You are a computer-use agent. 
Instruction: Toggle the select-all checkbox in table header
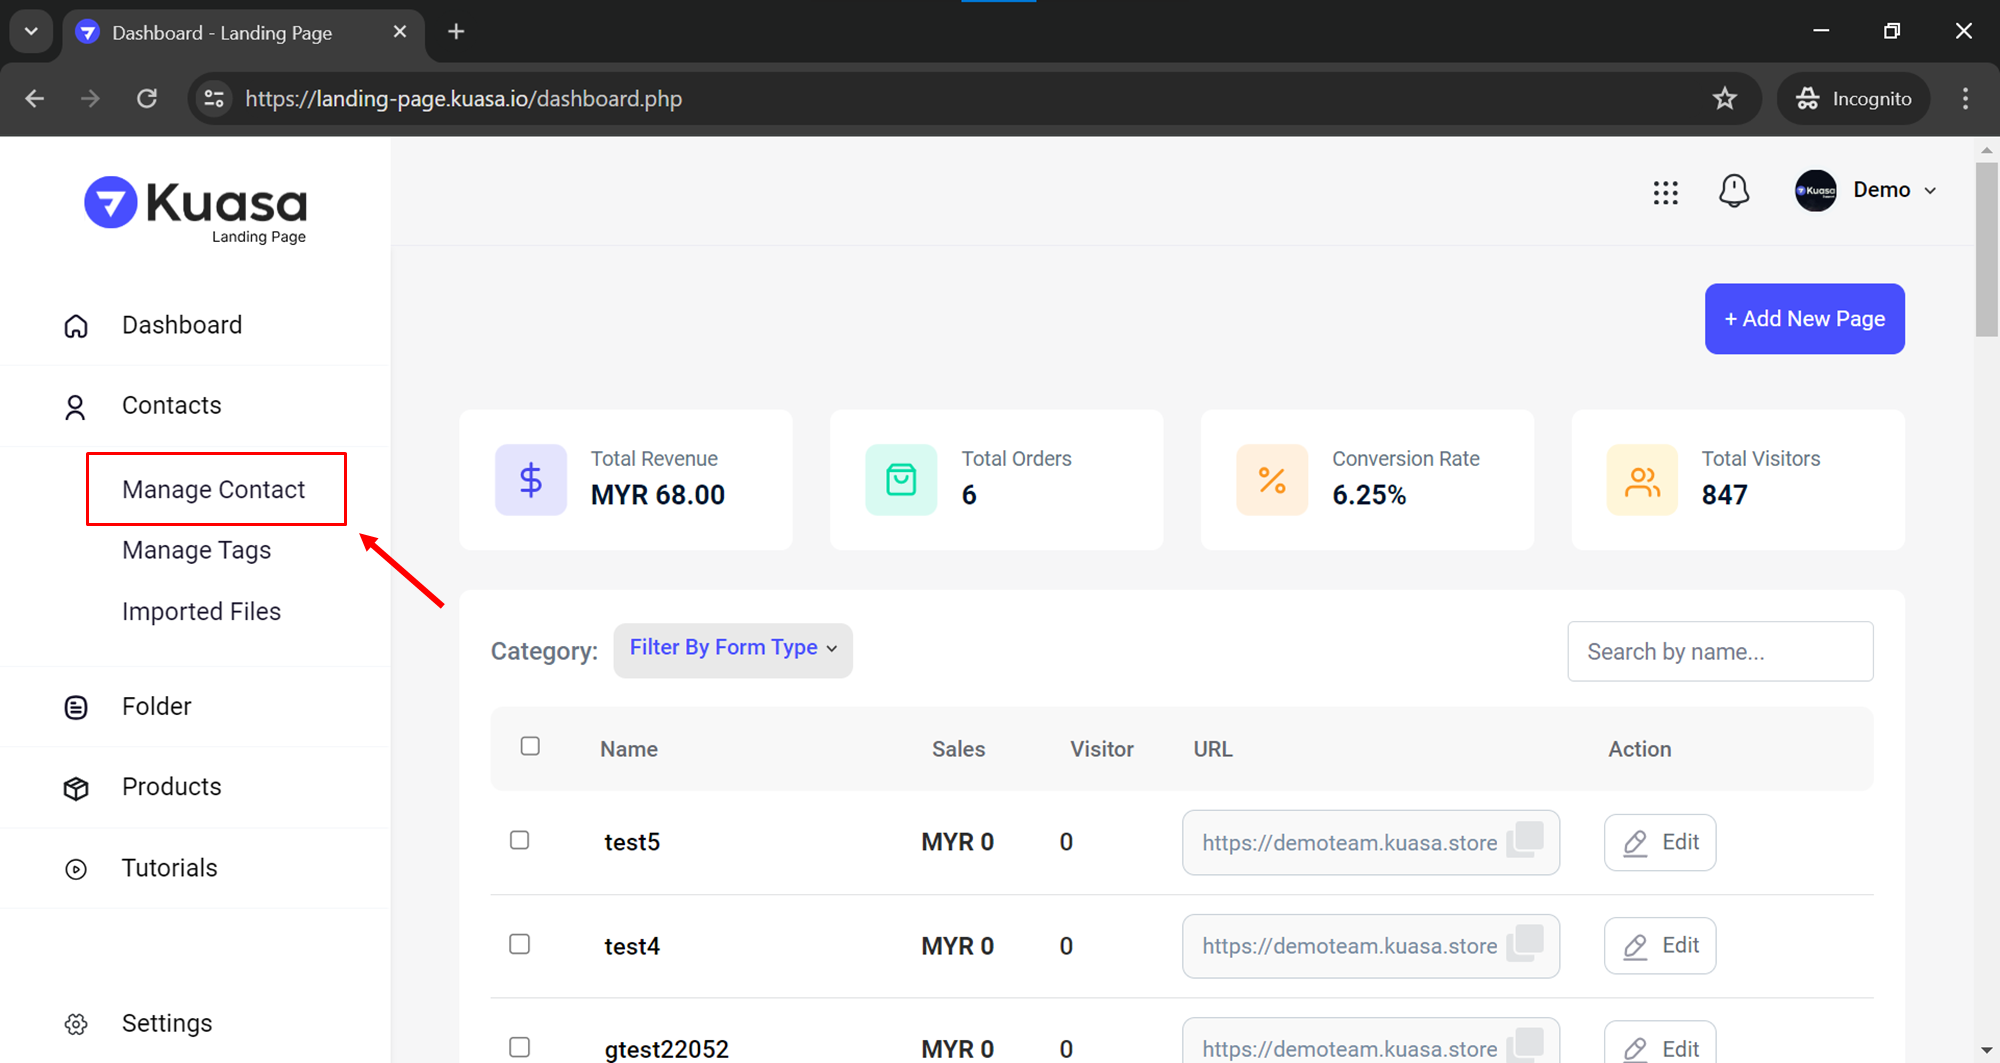tap(530, 746)
